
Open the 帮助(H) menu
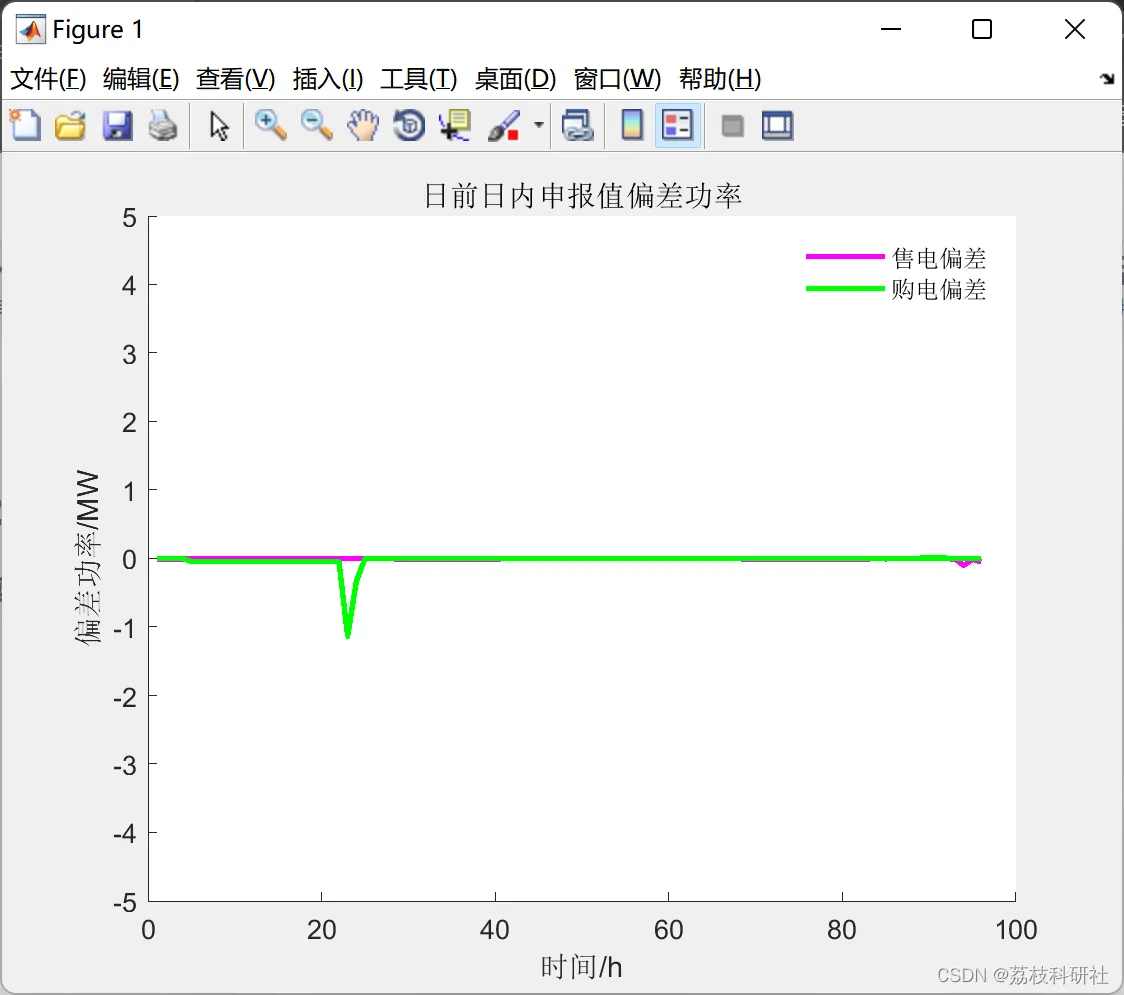[720, 78]
